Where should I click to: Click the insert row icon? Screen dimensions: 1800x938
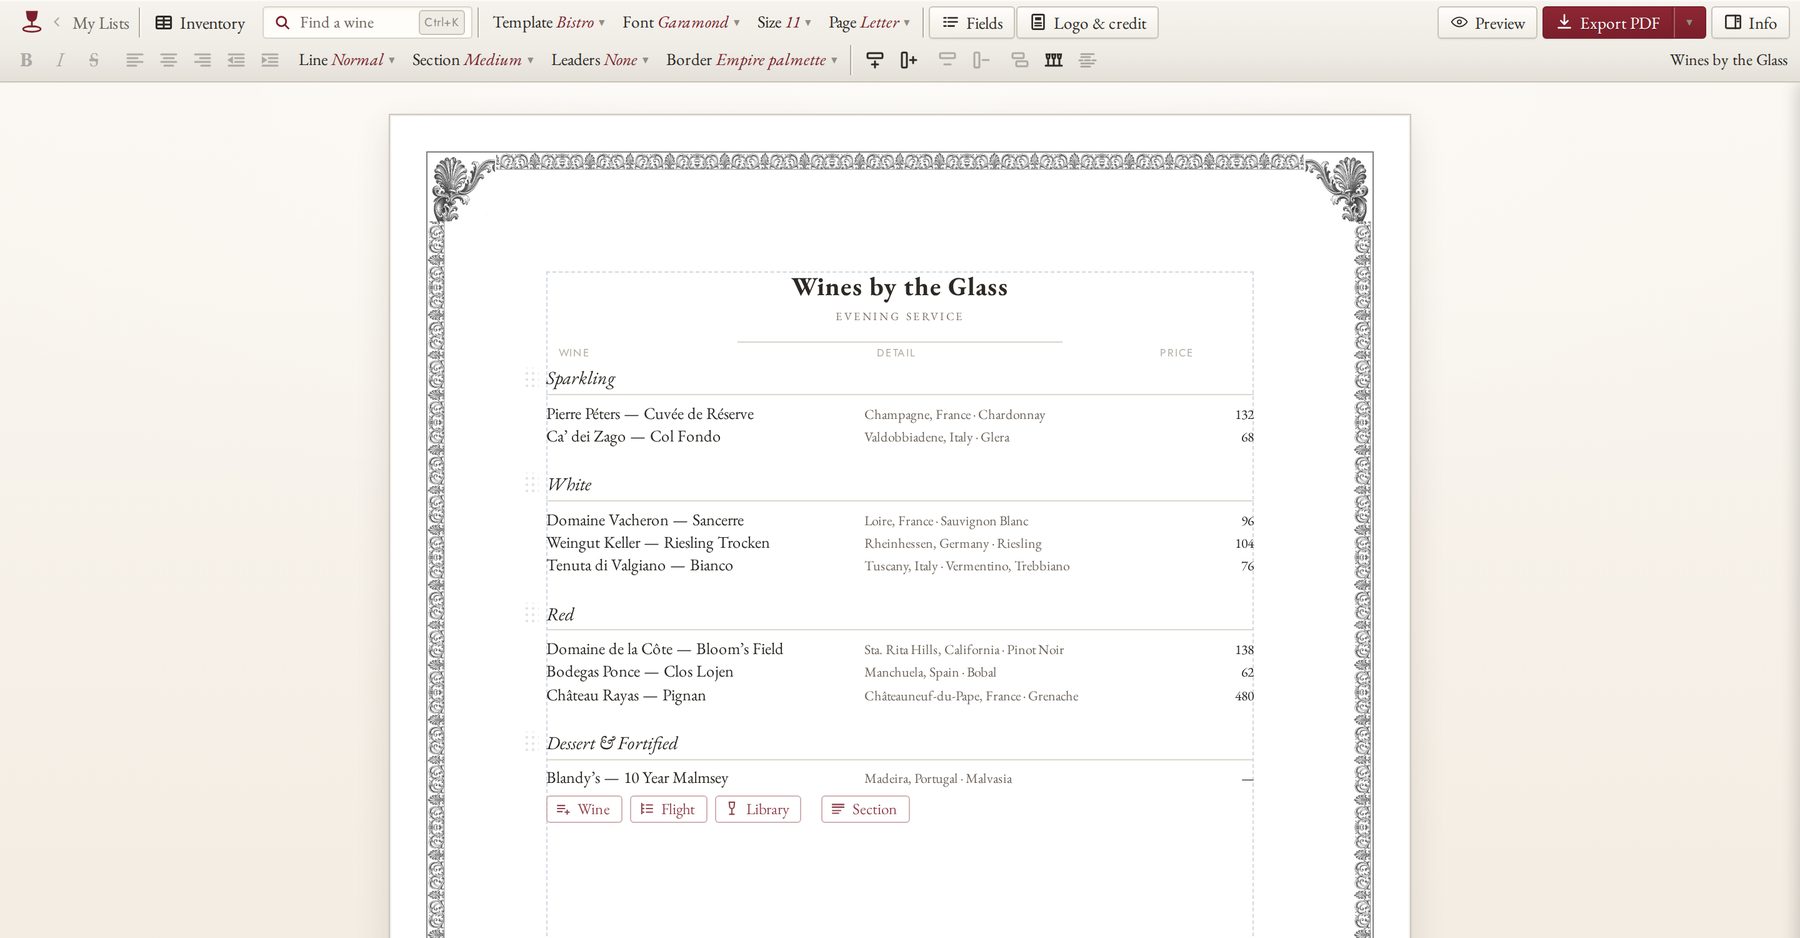coord(875,60)
